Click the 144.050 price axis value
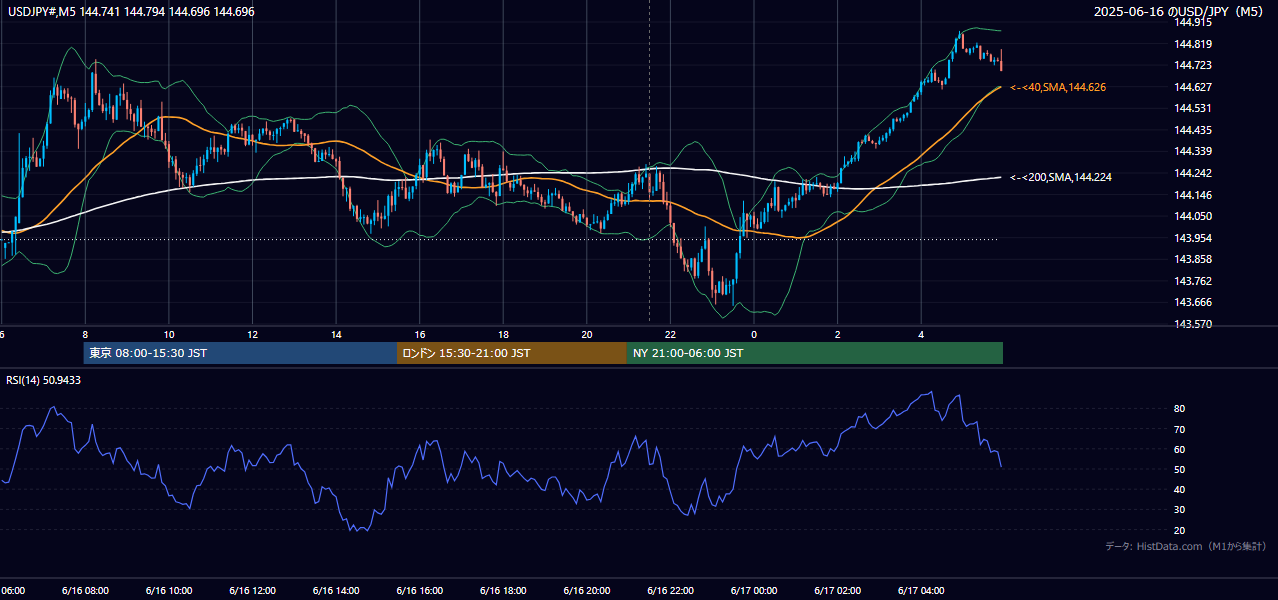The image size is (1278, 600). point(1193,216)
